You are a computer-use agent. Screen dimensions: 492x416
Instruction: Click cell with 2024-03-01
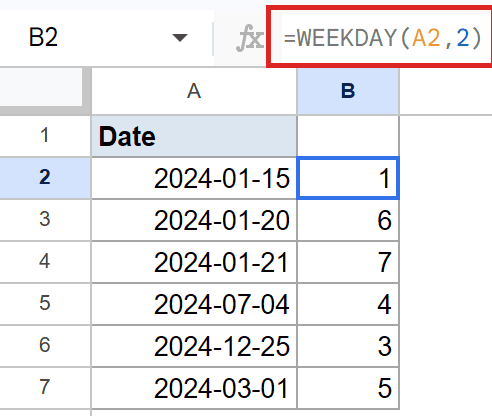[194, 388]
